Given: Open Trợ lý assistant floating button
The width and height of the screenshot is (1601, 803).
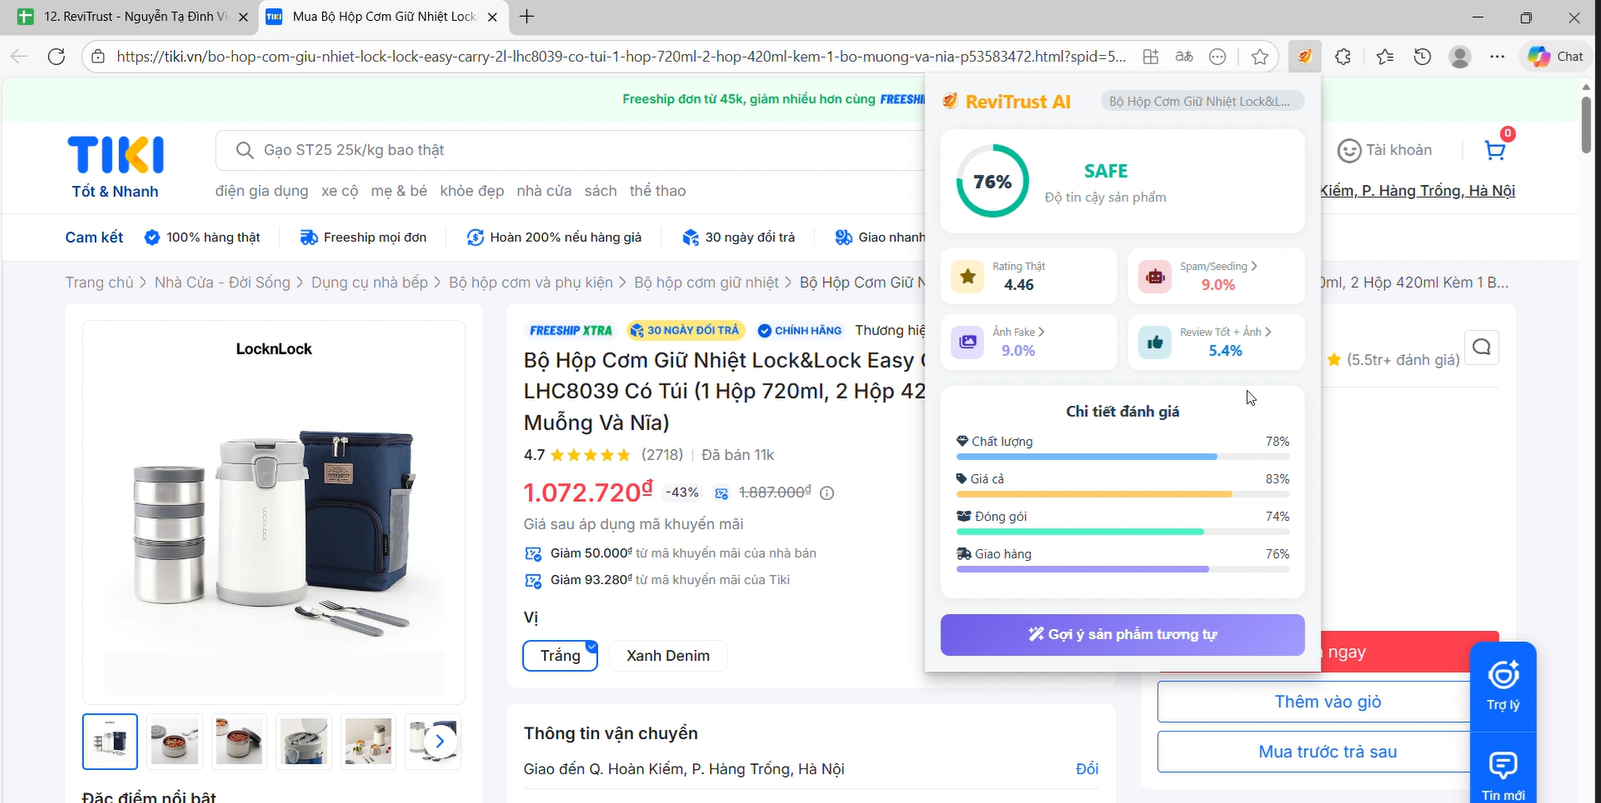Looking at the screenshot, I should click(1503, 685).
